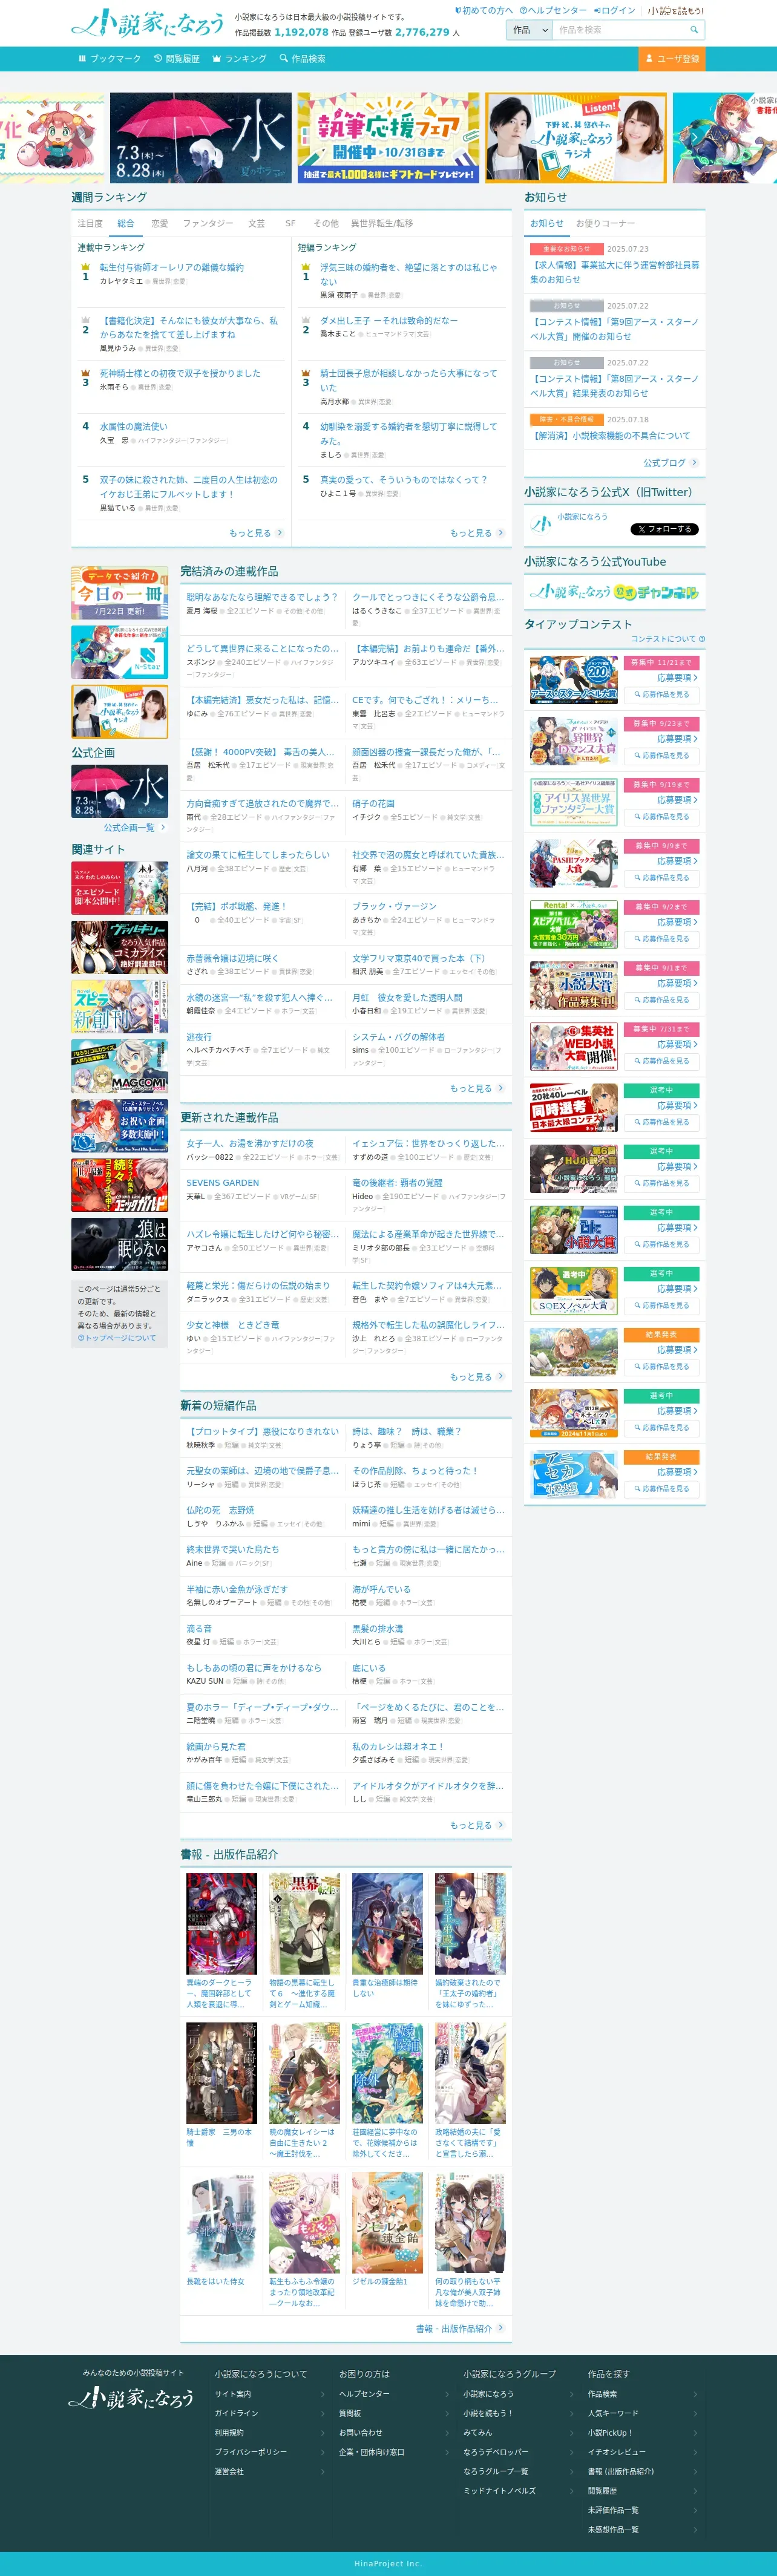
Task: Open the red umbrella 水 carousel banner
Action: coord(200,138)
